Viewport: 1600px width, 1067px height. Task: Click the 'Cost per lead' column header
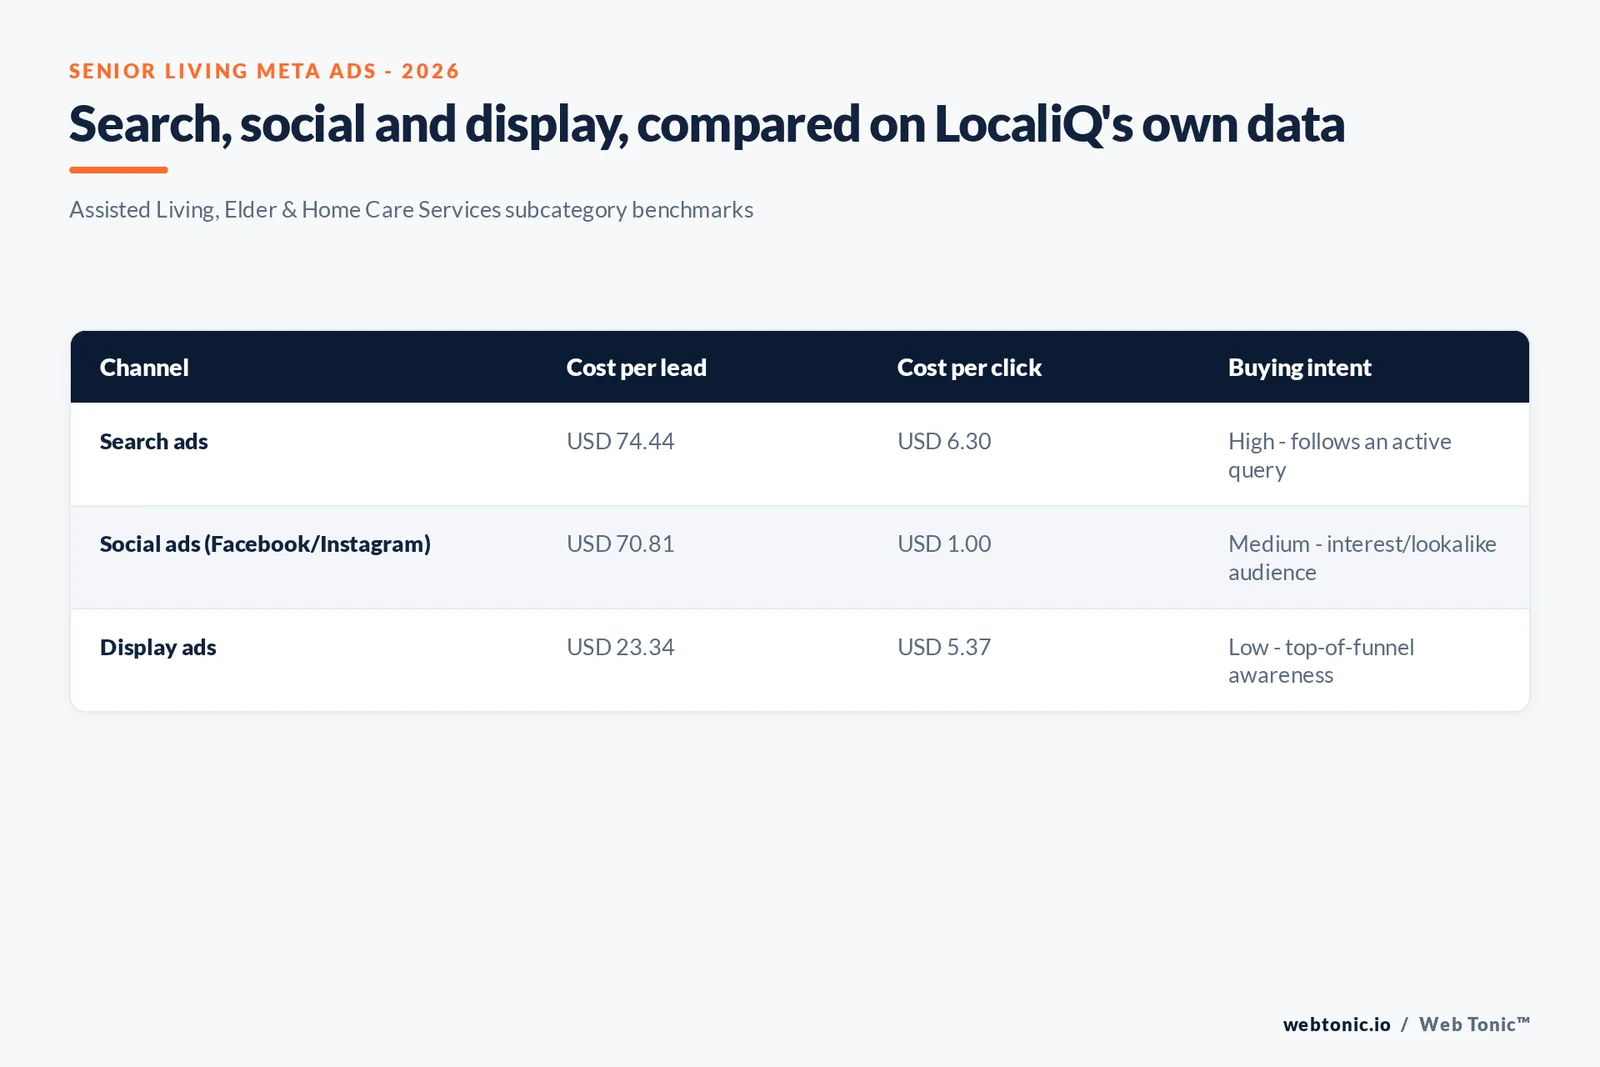click(636, 367)
